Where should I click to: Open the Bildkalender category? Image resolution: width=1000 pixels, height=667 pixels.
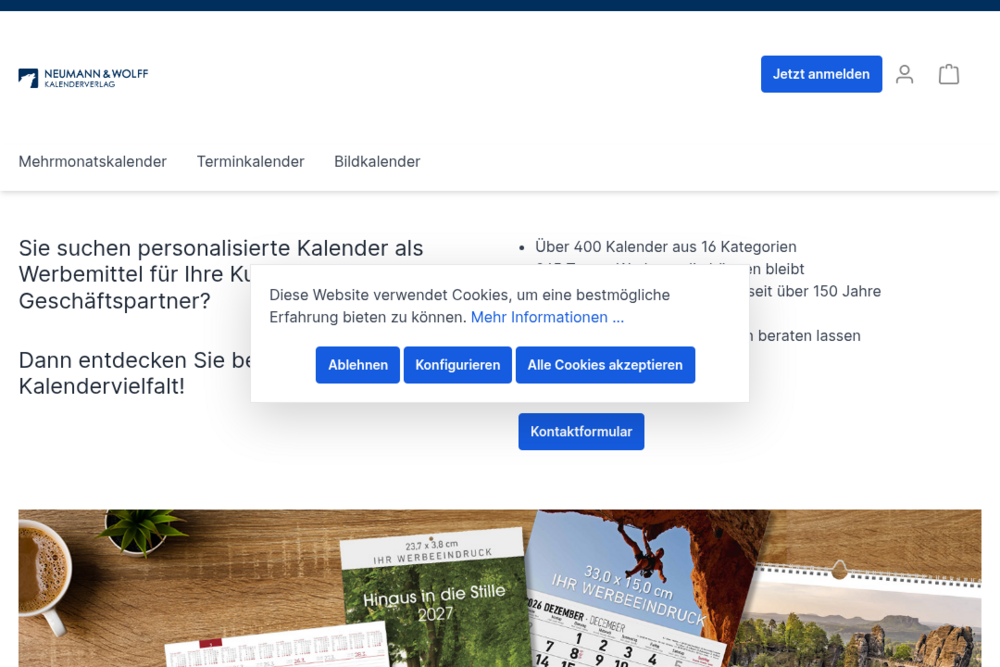point(377,161)
